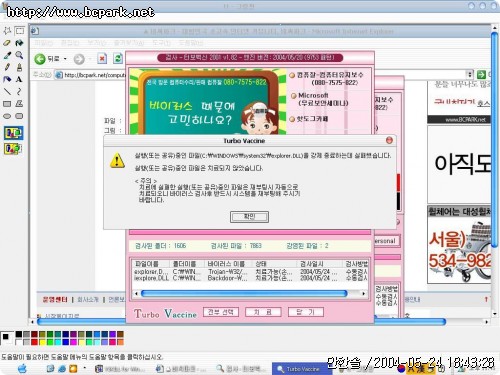This screenshot has height=375, width=500.
Task: Select the iexplore.DLL row in virus list
Action: 250,278
